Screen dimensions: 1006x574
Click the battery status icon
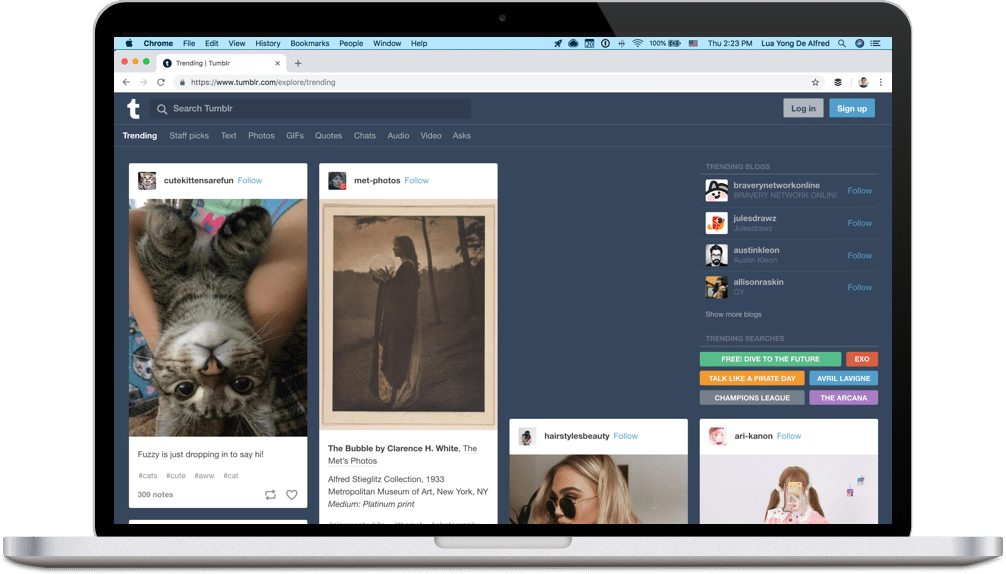tap(674, 44)
